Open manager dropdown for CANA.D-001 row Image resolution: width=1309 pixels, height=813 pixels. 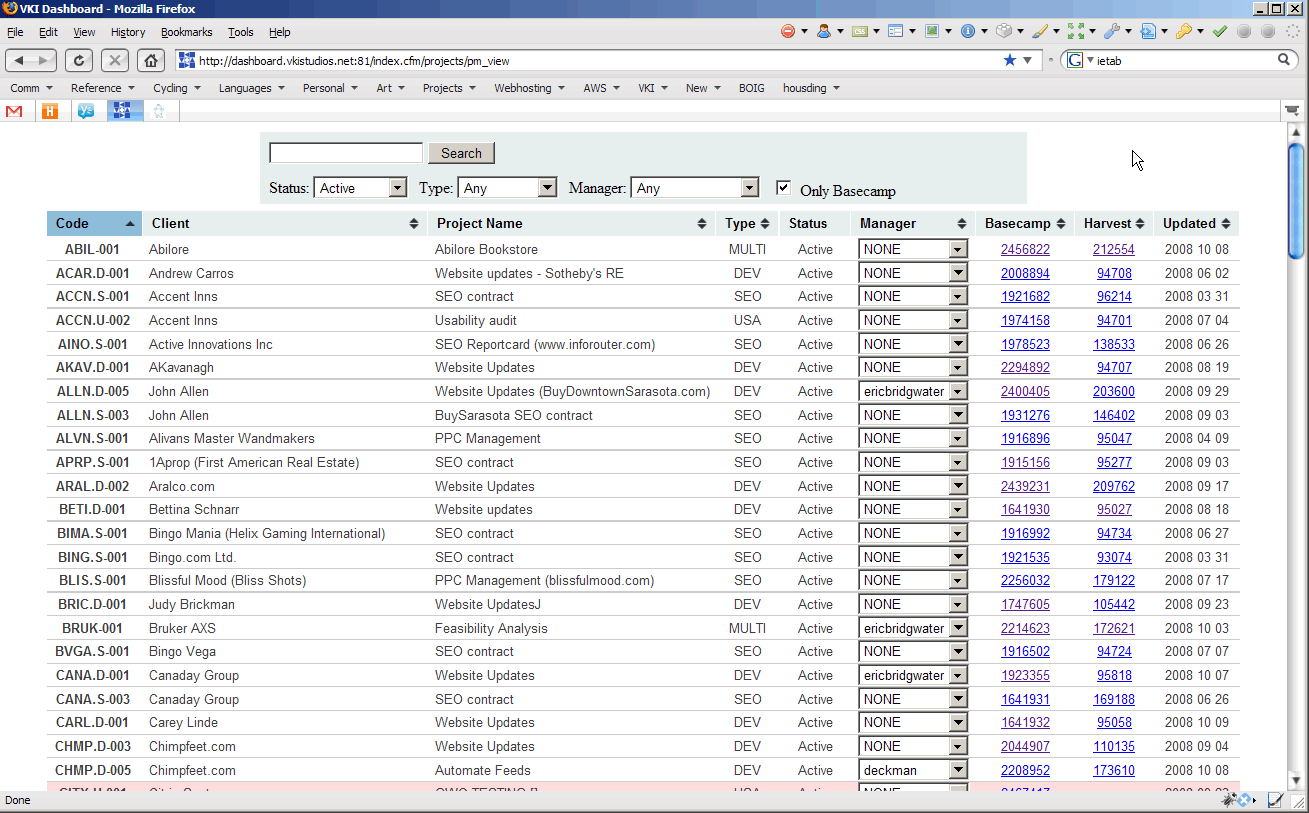tap(913, 676)
